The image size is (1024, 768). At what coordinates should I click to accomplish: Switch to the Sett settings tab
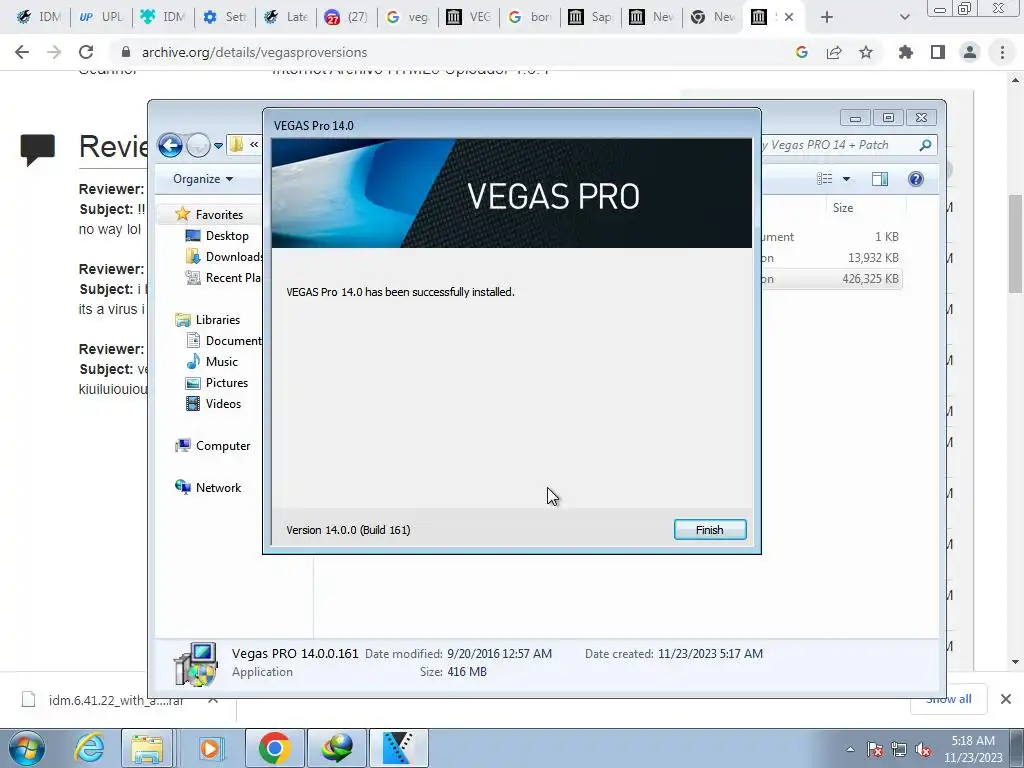(224, 17)
